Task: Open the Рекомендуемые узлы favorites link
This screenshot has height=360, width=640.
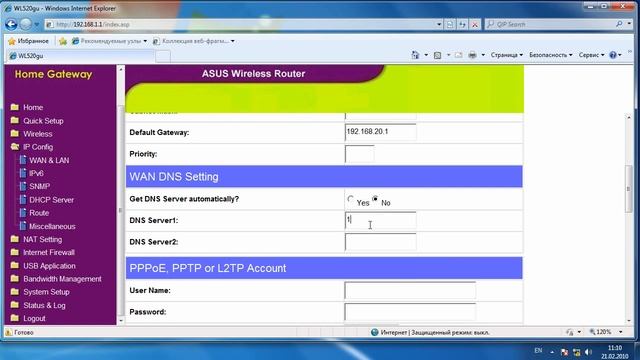Action: (109, 41)
